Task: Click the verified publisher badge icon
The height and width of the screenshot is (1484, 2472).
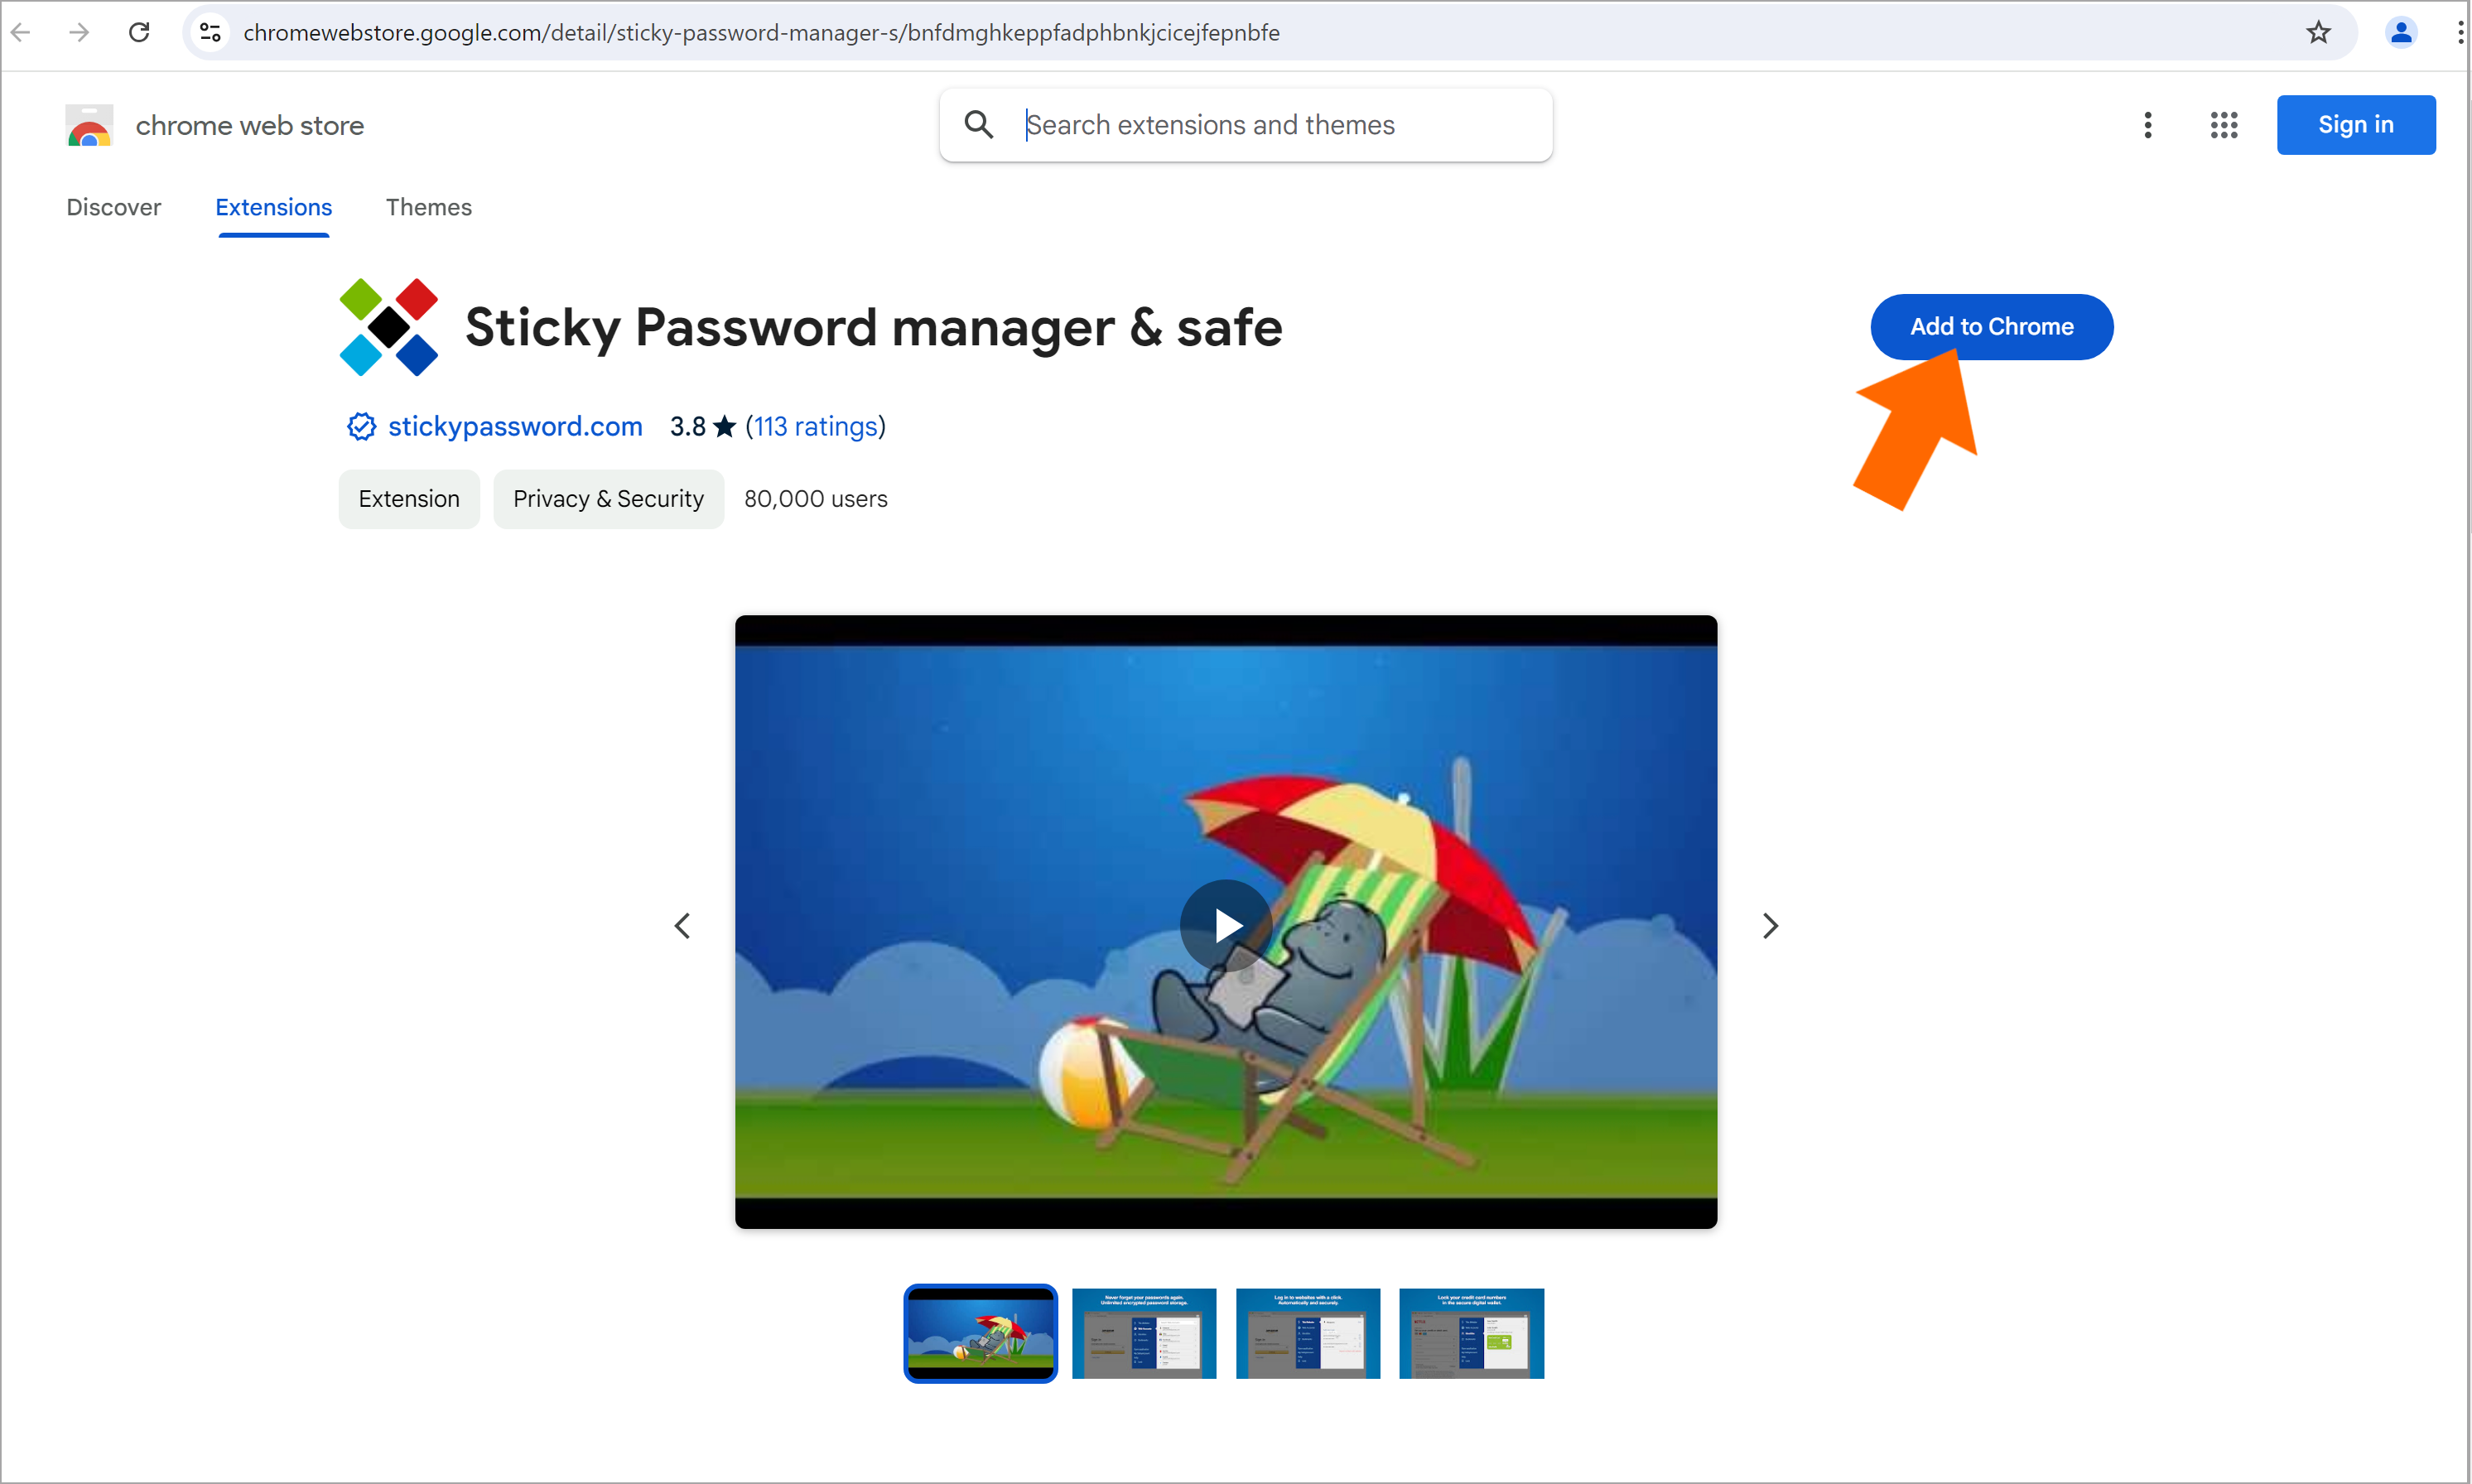Action: tap(361, 427)
